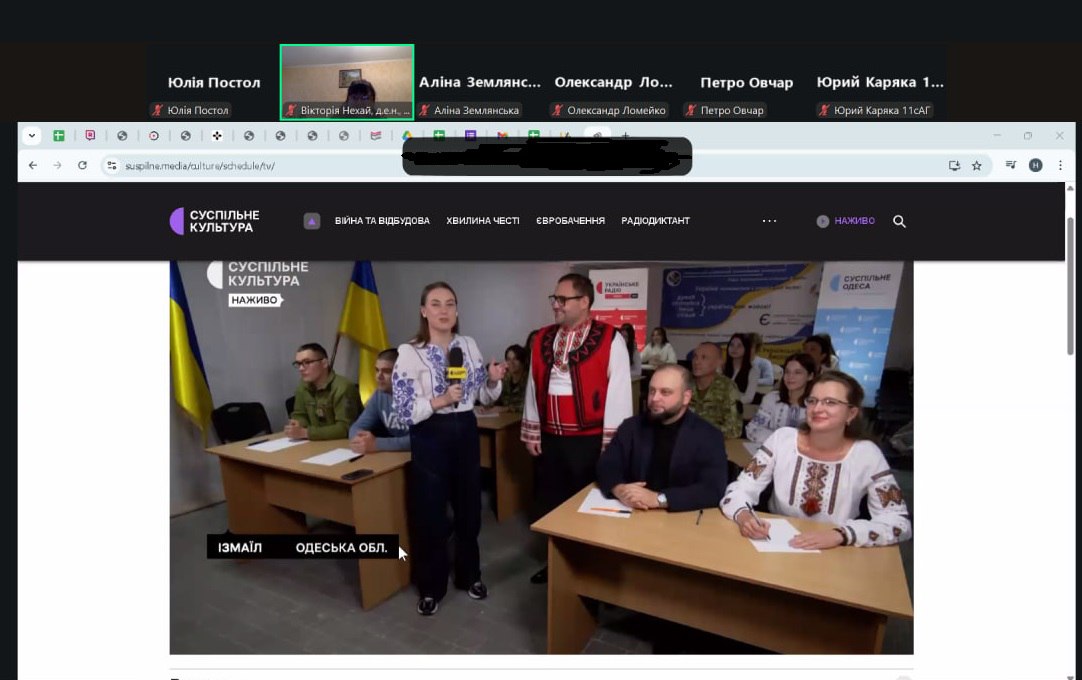The image size is (1082, 680).
Task: Expand the tab search dropdown arrow
Action: [x=32, y=136]
